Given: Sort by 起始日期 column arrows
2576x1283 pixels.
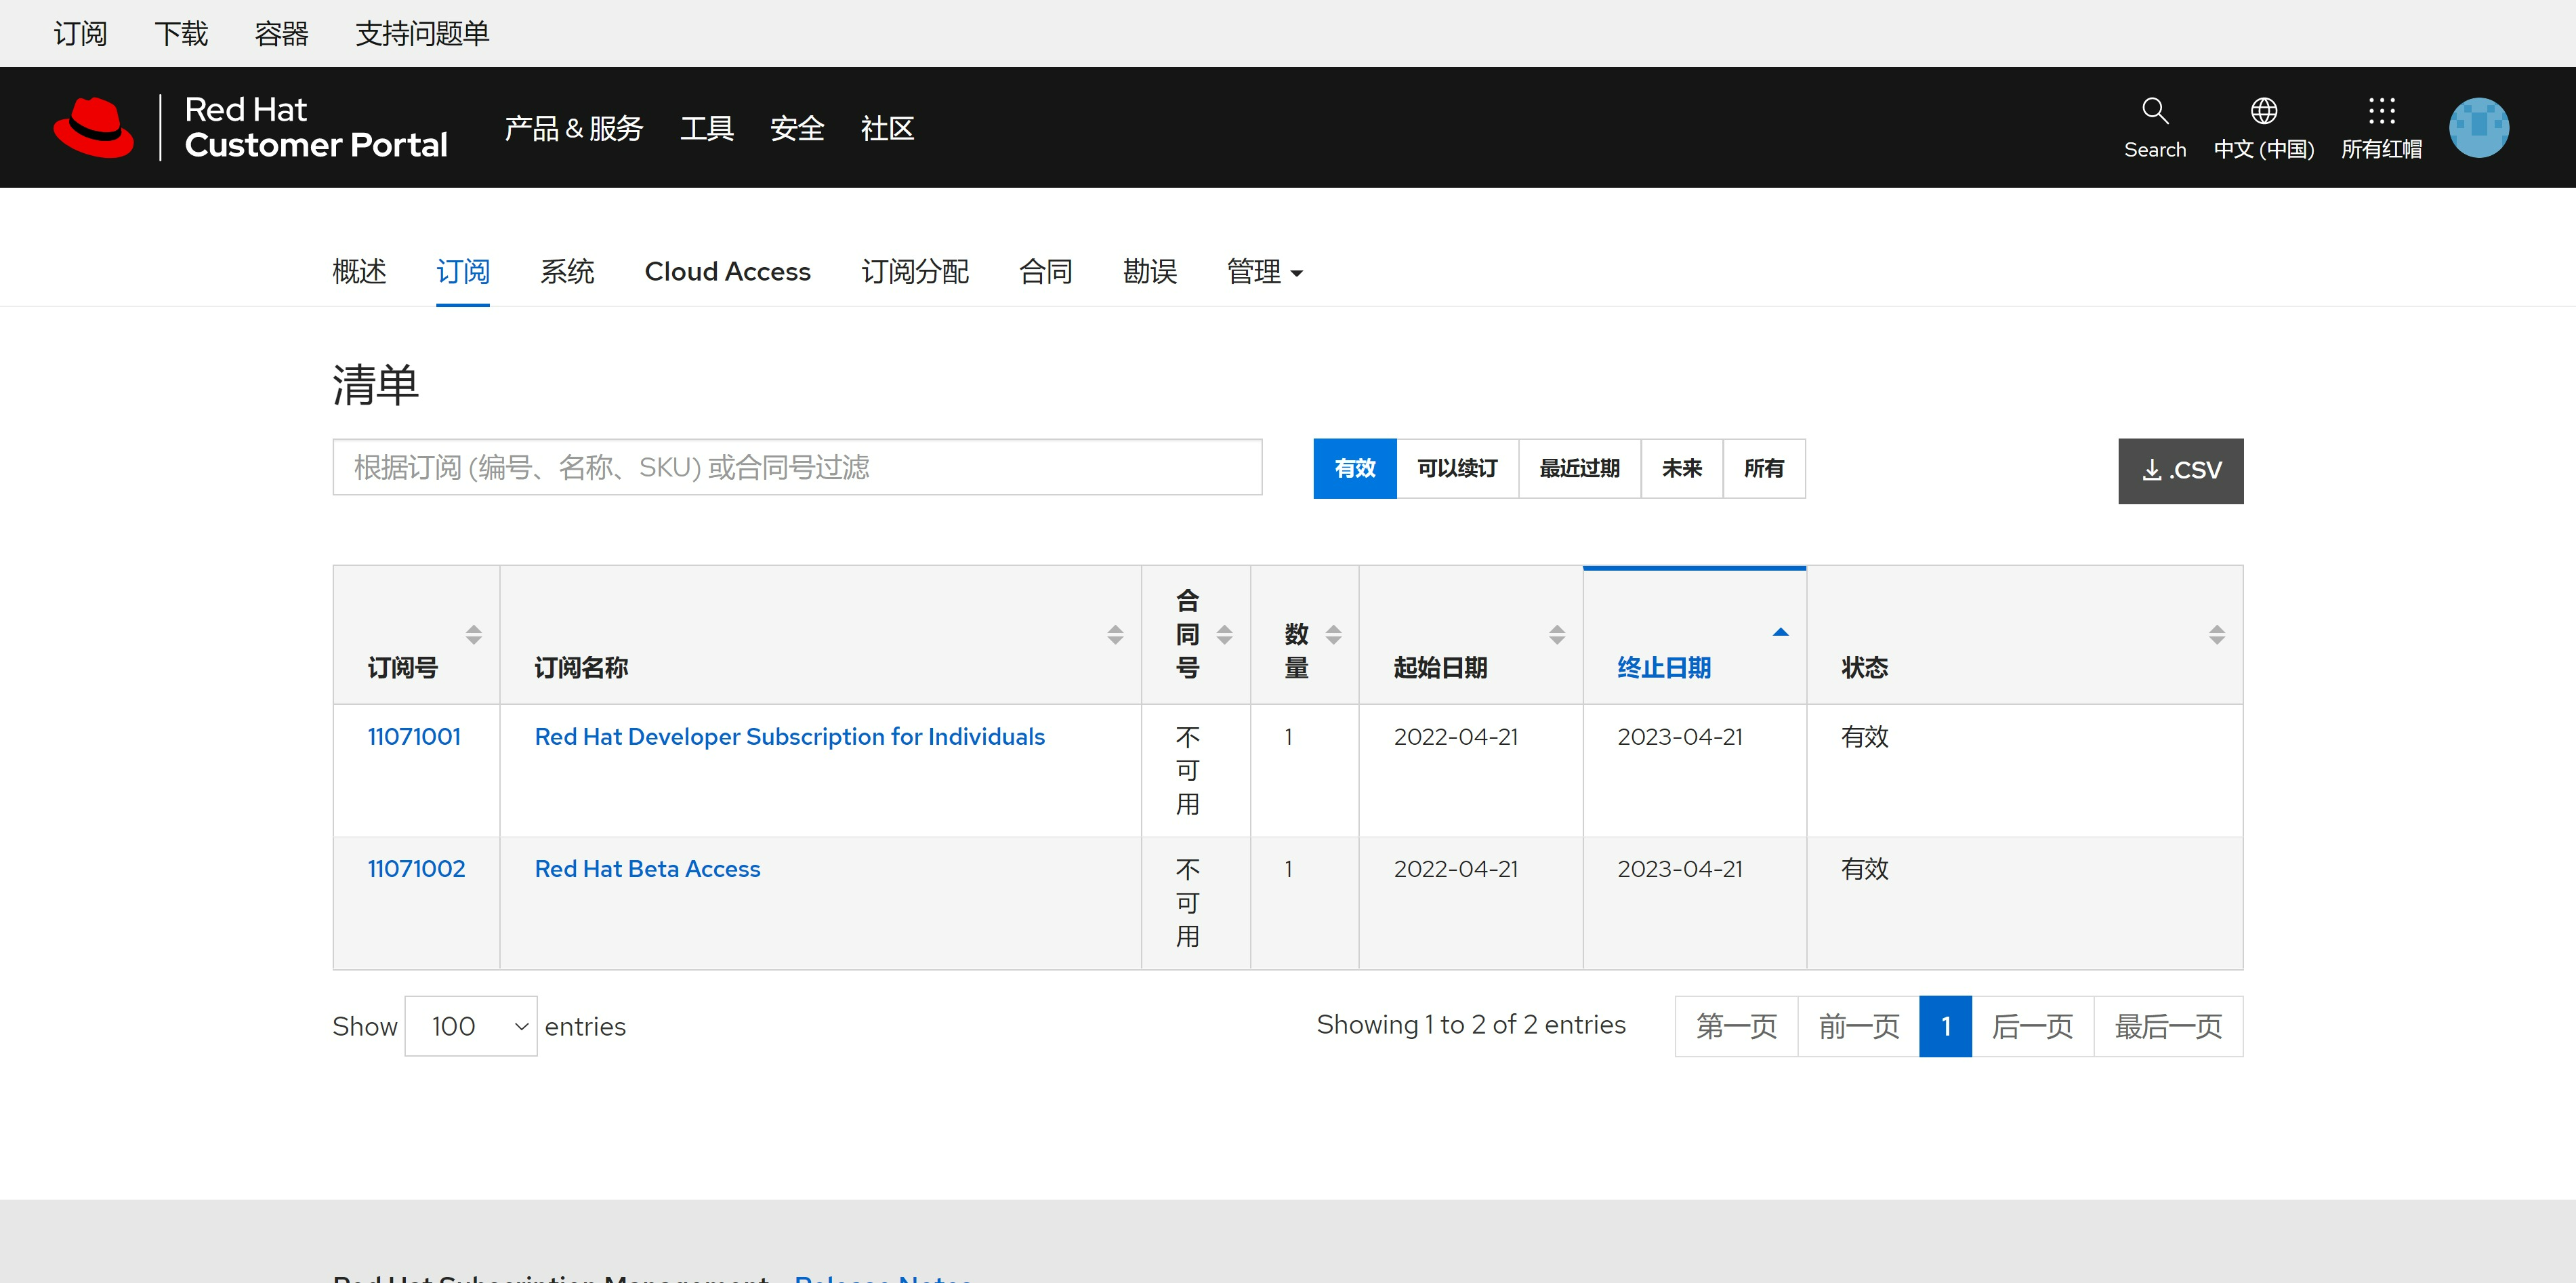Looking at the screenshot, I should point(1556,634).
